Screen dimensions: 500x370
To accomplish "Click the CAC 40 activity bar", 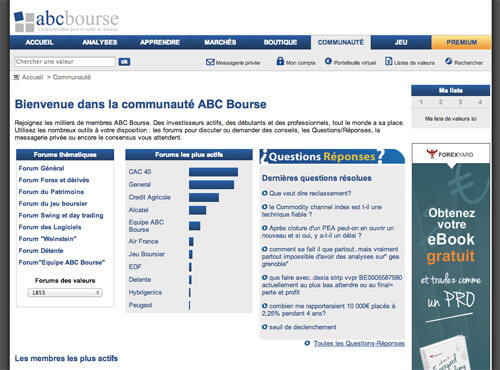I will pyautogui.click(x=213, y=172).
